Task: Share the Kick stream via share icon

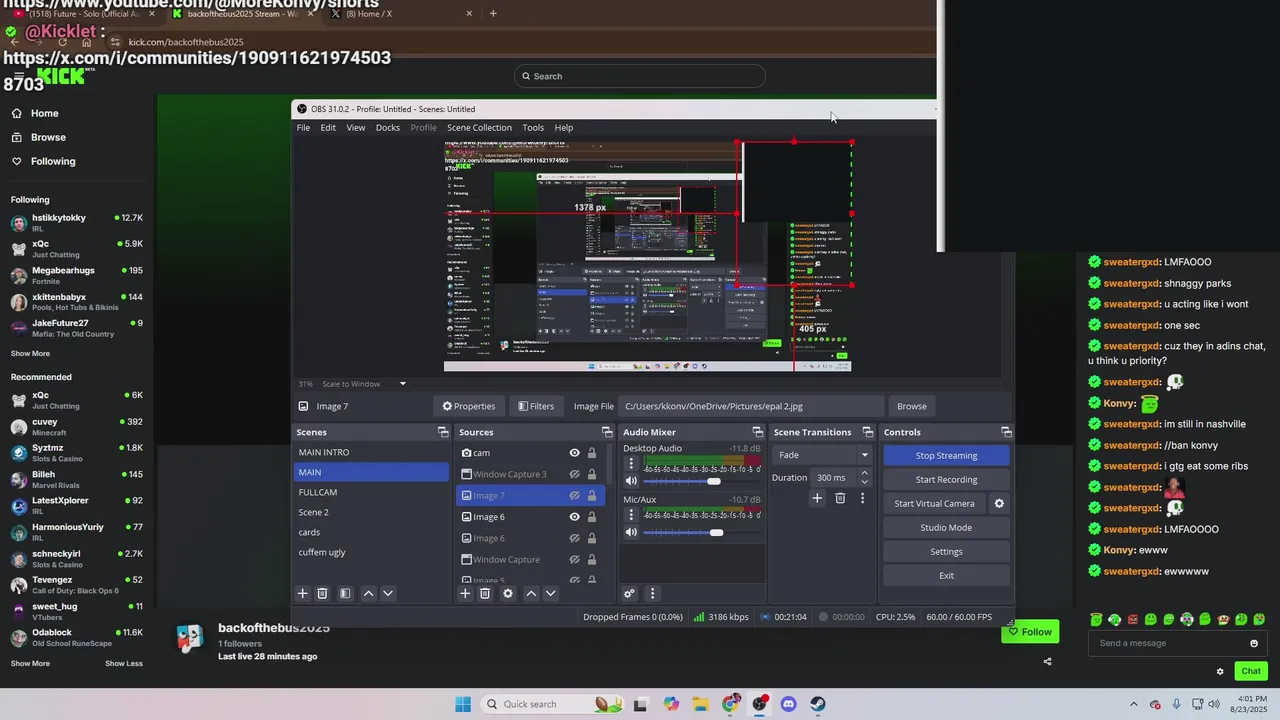Action: tap(1047, 661)
